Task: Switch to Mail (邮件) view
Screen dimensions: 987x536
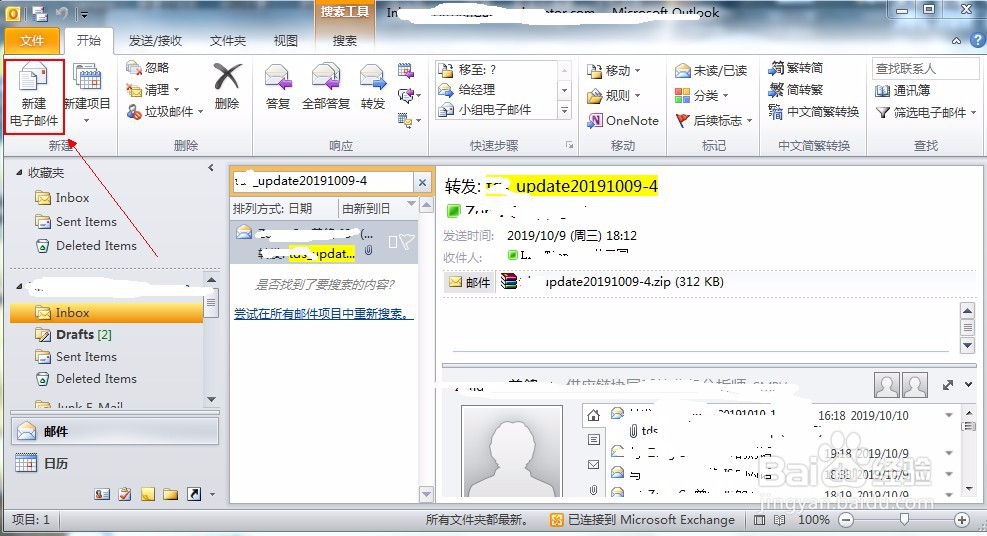Action: tap(115, 432)
